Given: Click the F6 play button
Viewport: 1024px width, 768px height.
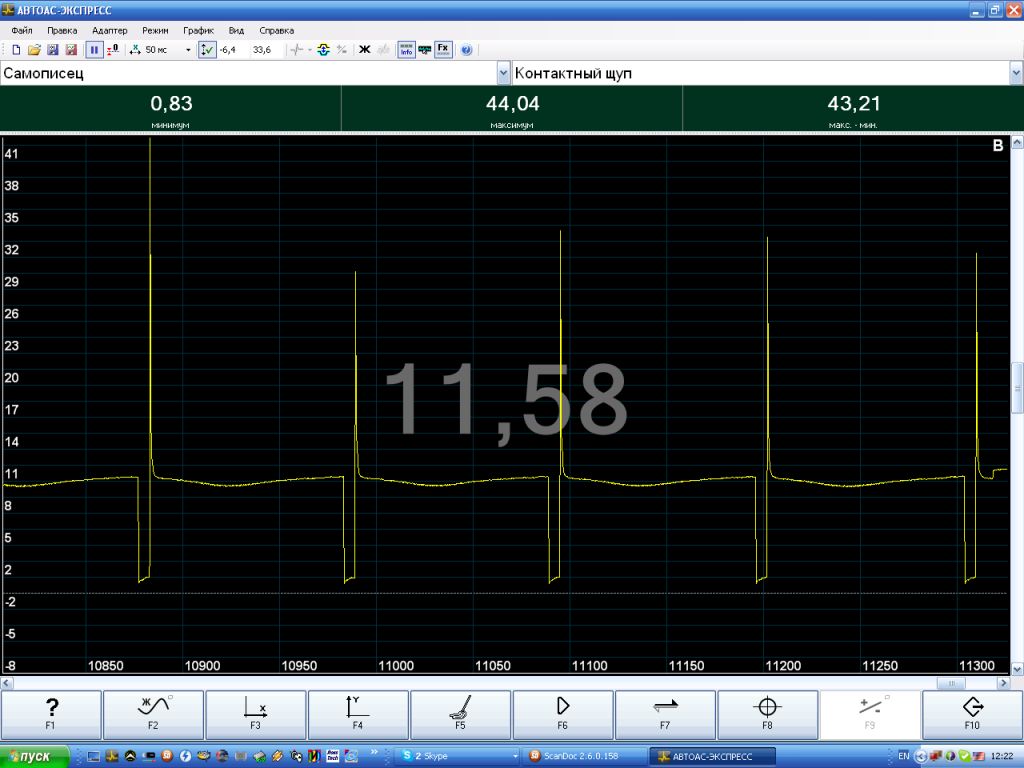Looking at the screenshot, I should pos(563,714).
